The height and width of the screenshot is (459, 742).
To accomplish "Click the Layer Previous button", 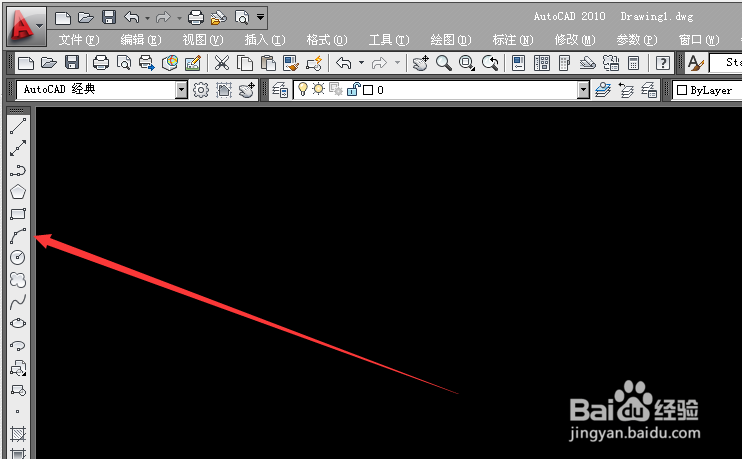I will [626, 89].
